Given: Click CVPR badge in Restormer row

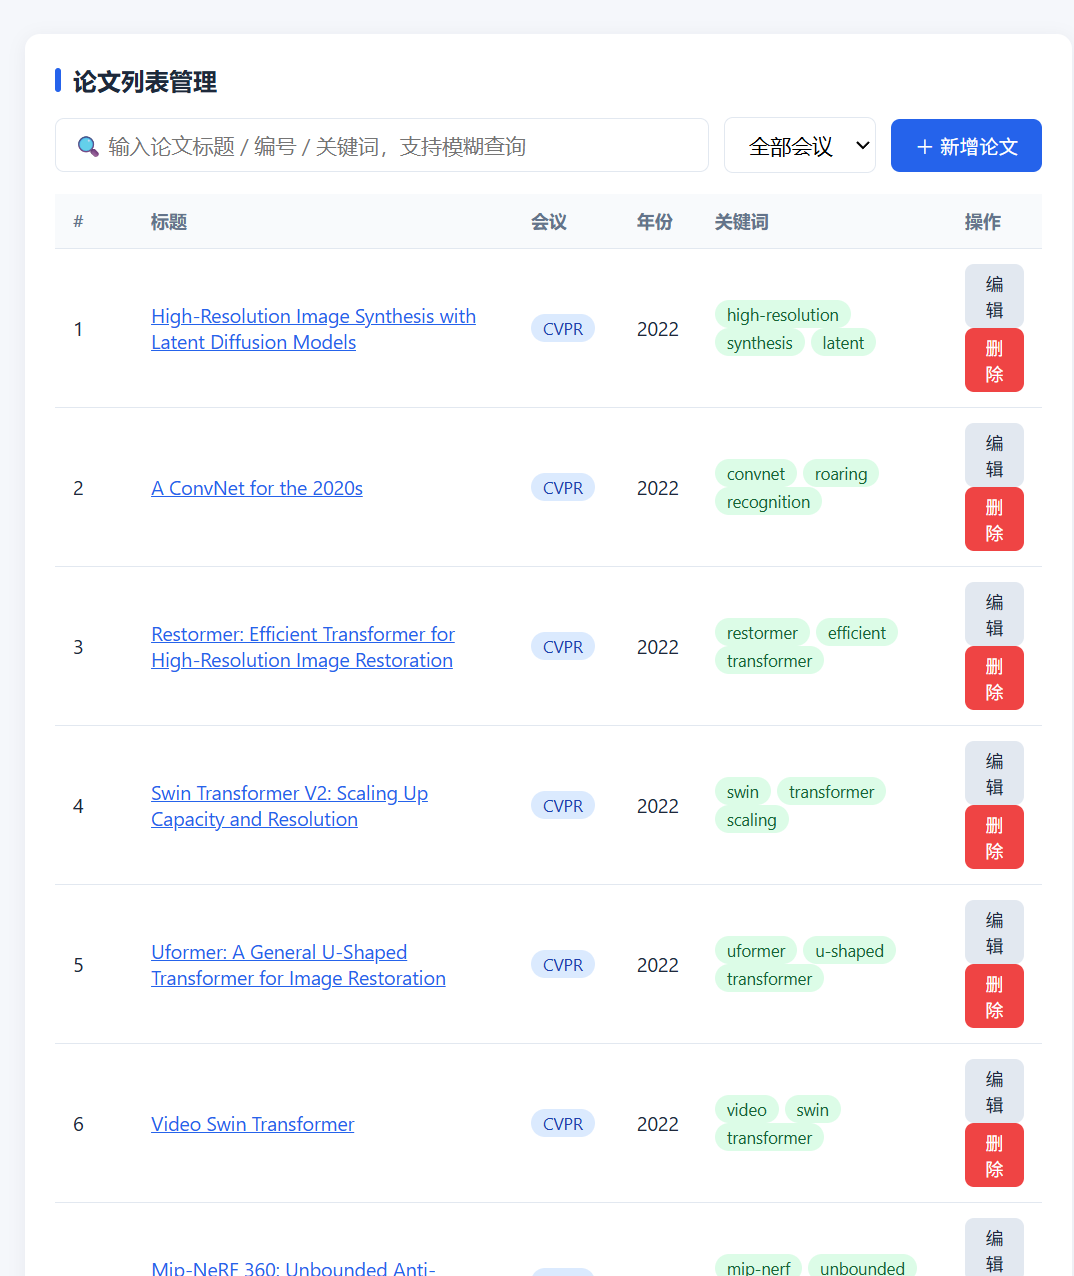Looking at the screenshot, I should click(563, 647).
